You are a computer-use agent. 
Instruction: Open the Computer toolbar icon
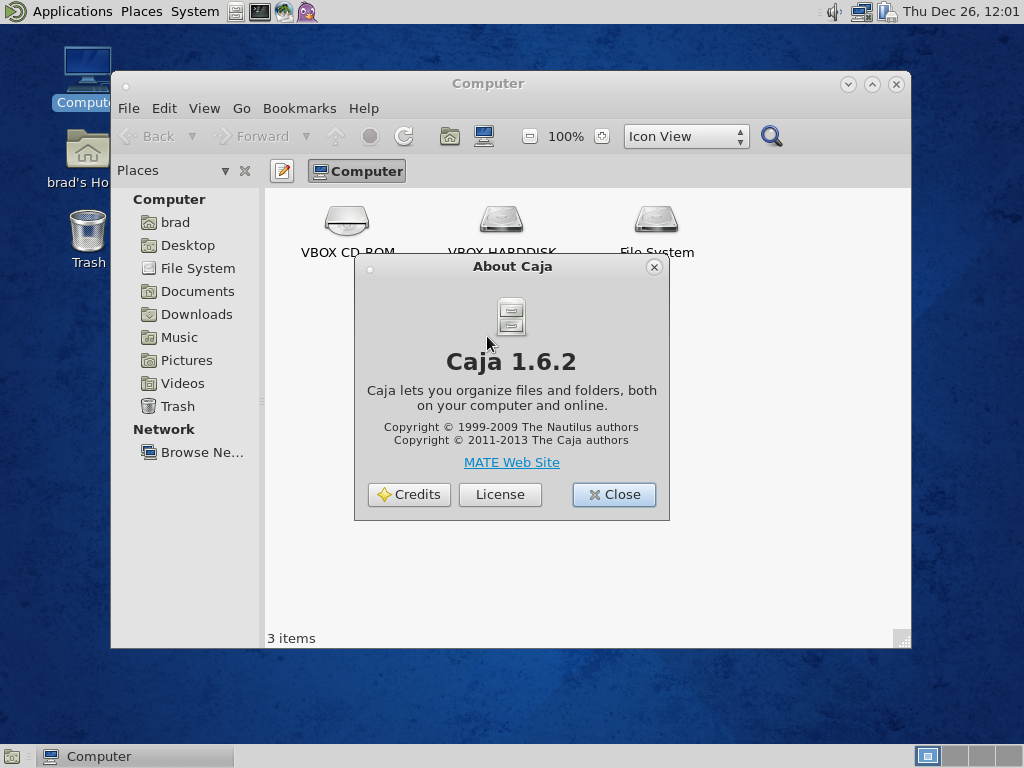pos(484,136)
